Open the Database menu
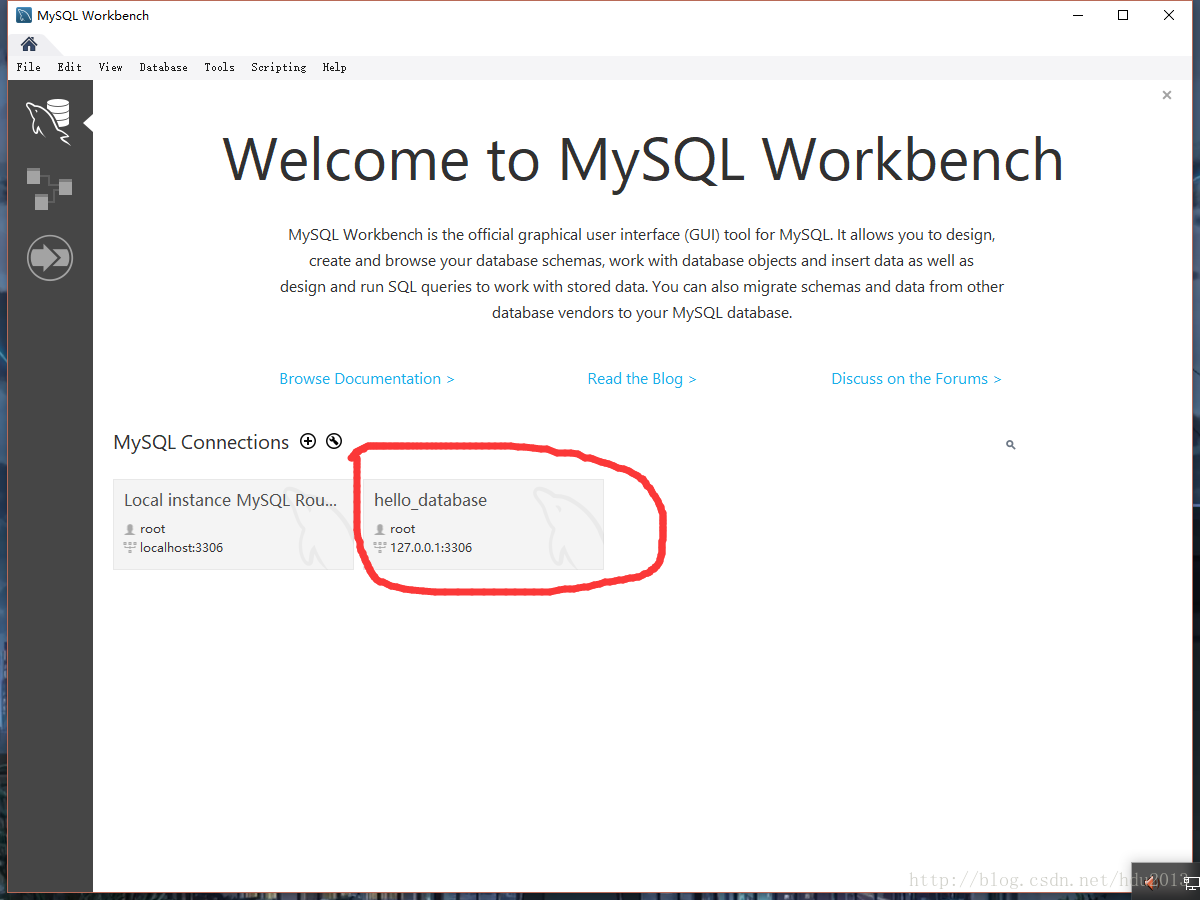 point(164,67)
